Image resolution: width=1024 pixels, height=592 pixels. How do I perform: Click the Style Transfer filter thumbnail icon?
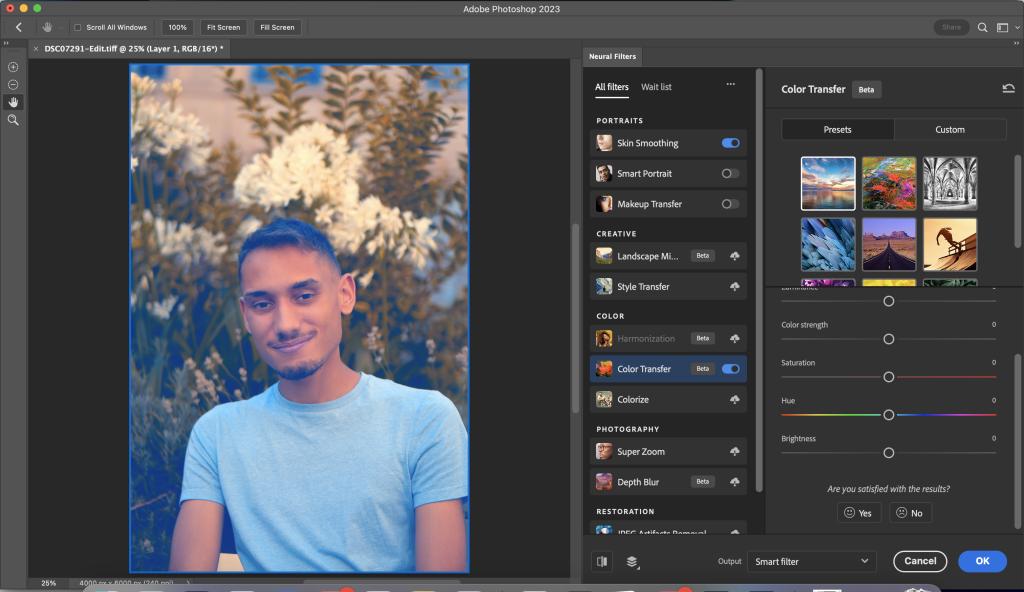point(604,286)
